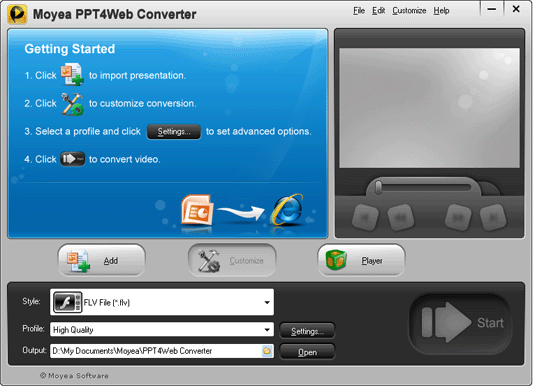Viewport: 535px width, 388px height.
Task: Click the skip to previous button in player
Action: point(365,217)
